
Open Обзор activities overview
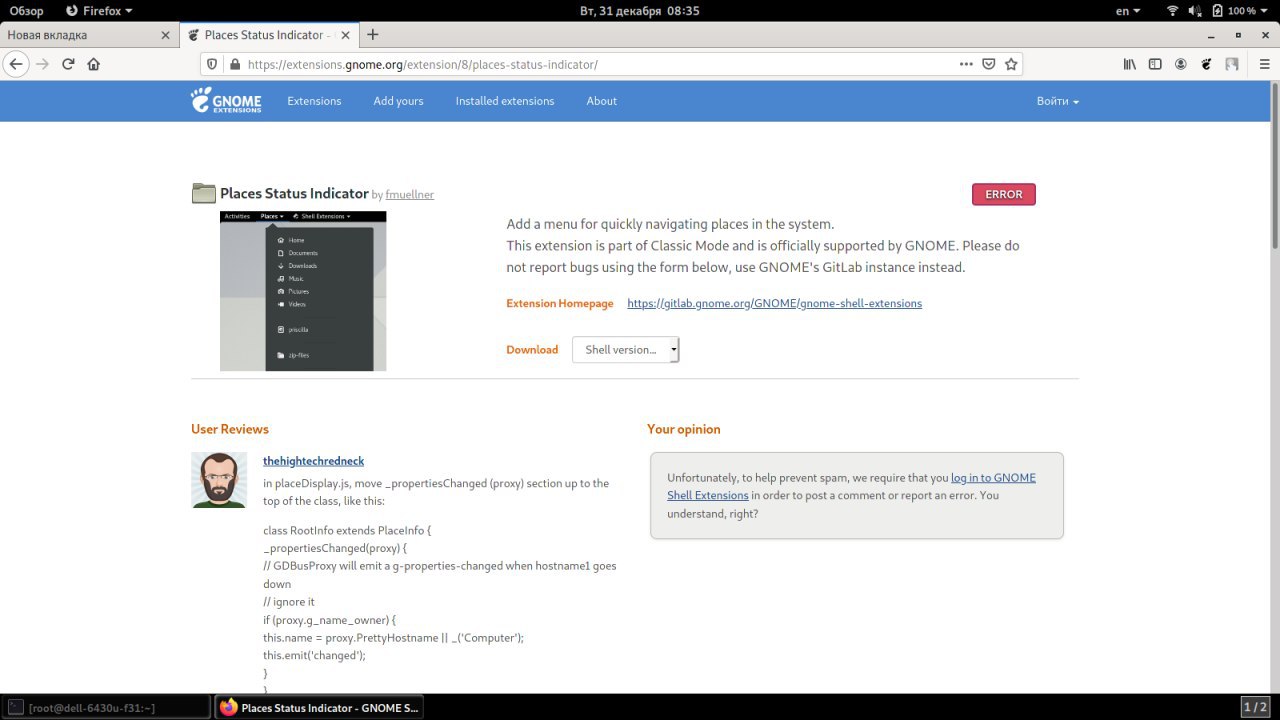(x=27, y=11)
